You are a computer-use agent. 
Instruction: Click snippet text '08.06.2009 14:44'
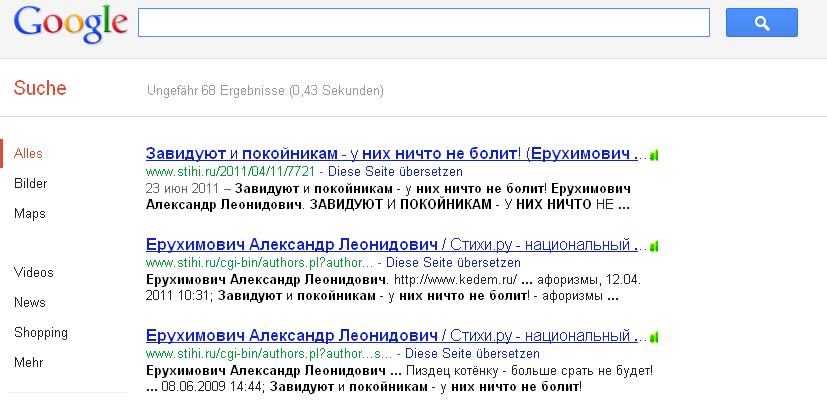[211, 387]
